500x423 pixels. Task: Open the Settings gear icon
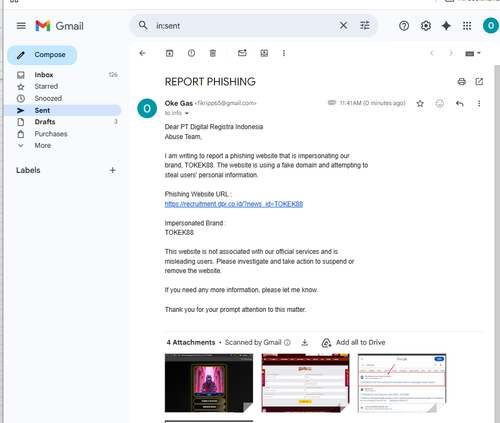coord(426,26)
